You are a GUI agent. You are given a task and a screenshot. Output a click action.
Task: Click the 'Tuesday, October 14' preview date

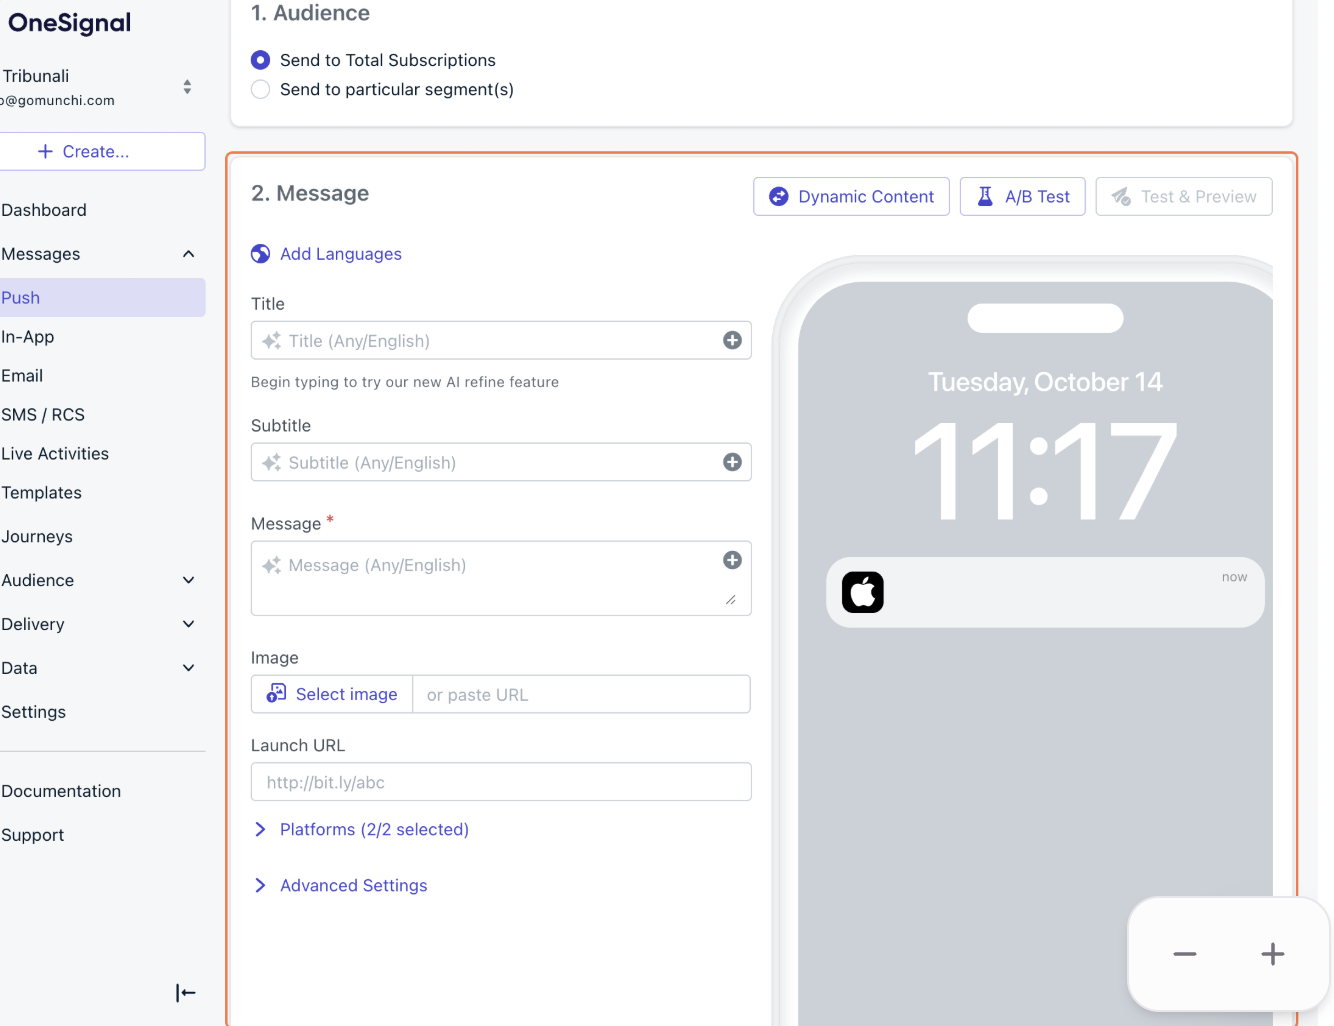pyautogui.click(x=1045, y=382)
